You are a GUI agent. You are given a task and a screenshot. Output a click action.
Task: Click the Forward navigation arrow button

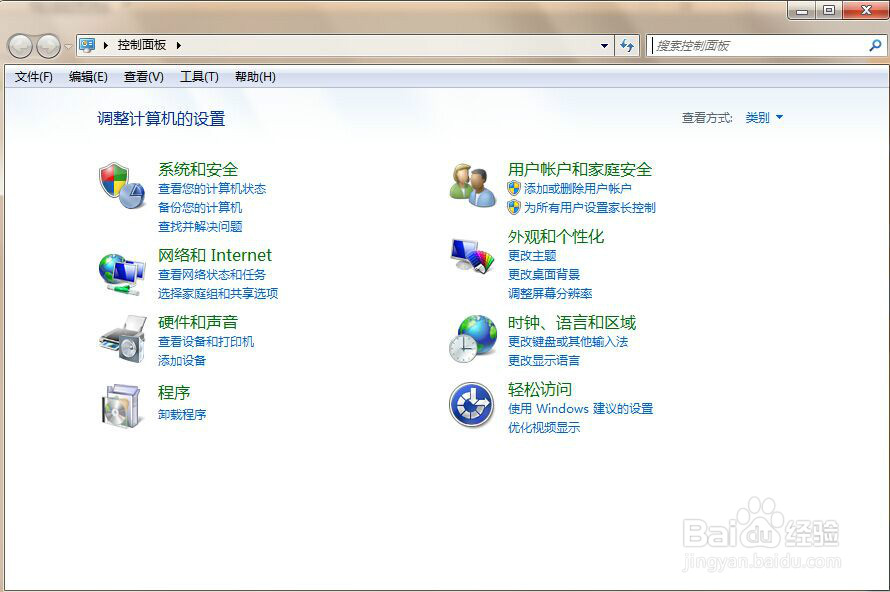(x=48, y=46)
